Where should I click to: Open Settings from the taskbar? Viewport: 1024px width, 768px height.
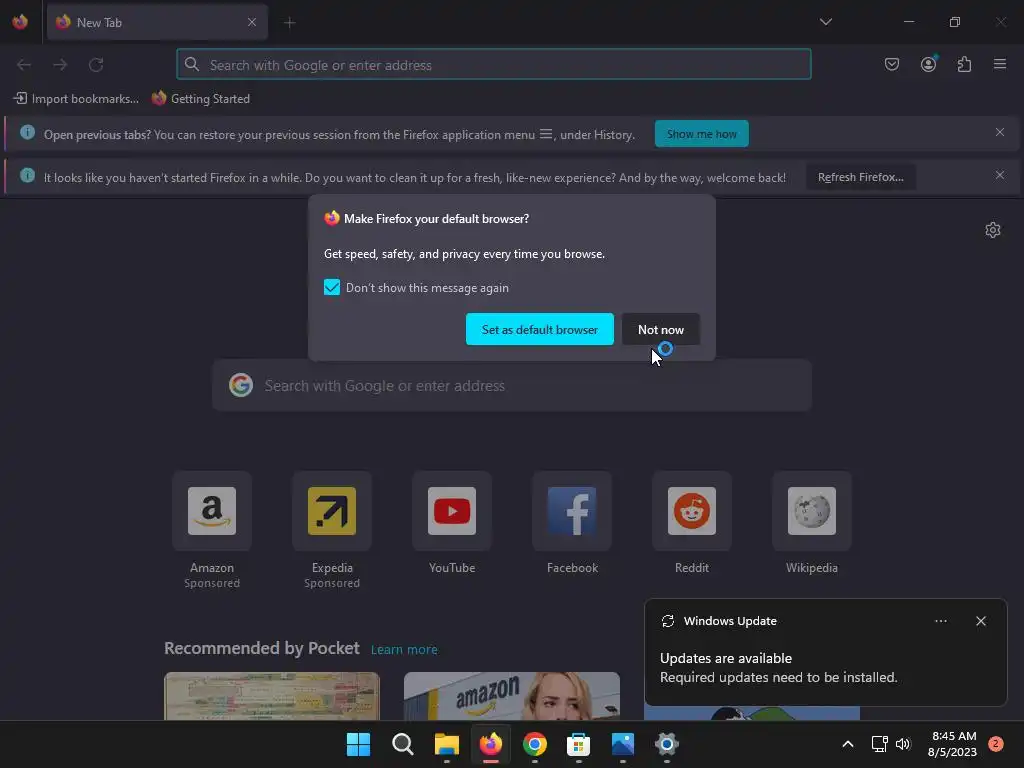[667, 744]
